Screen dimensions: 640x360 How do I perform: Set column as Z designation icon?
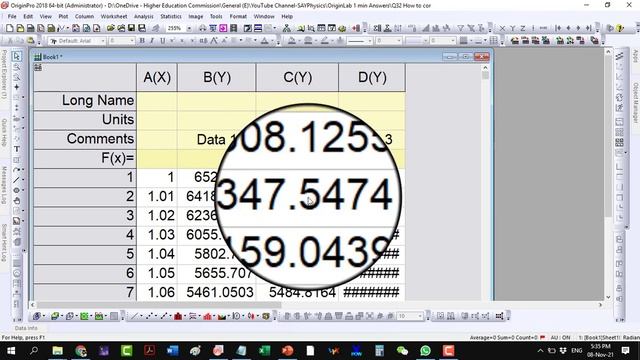point(522,28)
